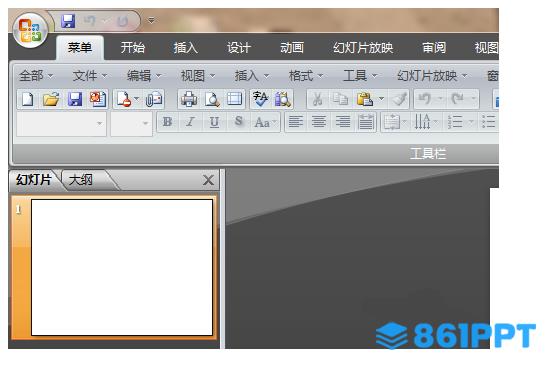This screenshot has height=370, width=546.
Task: Select the format painter brush
Action: point(400,99)
